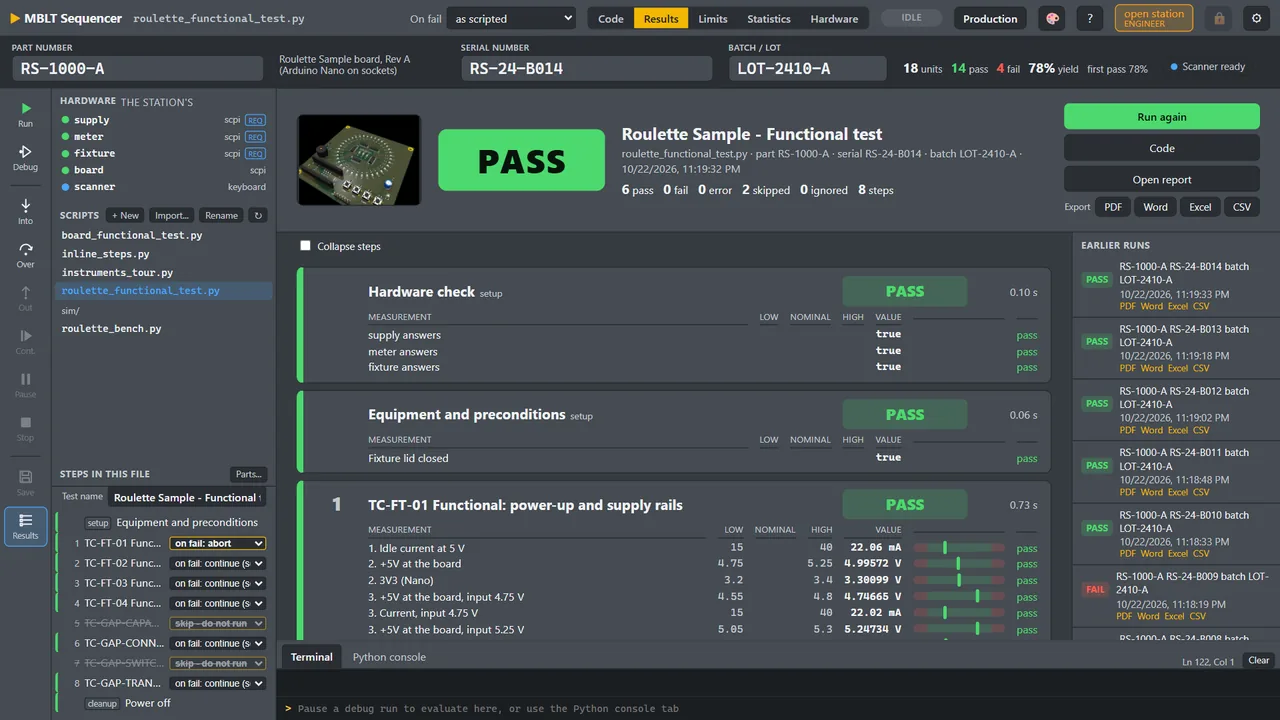
Task: Click the Rename script button
Action: [x=221, y=215]
